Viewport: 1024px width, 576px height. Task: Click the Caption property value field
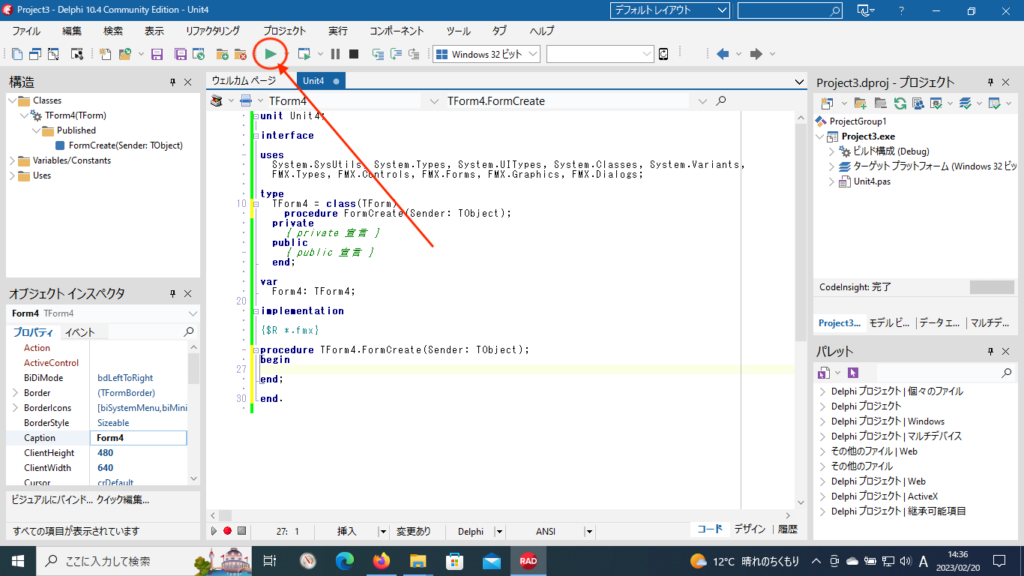(x=140, y=438)
